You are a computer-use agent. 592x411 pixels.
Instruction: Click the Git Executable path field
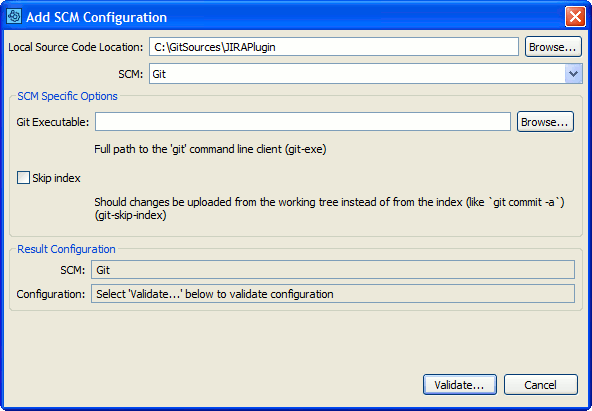[303, 122]
